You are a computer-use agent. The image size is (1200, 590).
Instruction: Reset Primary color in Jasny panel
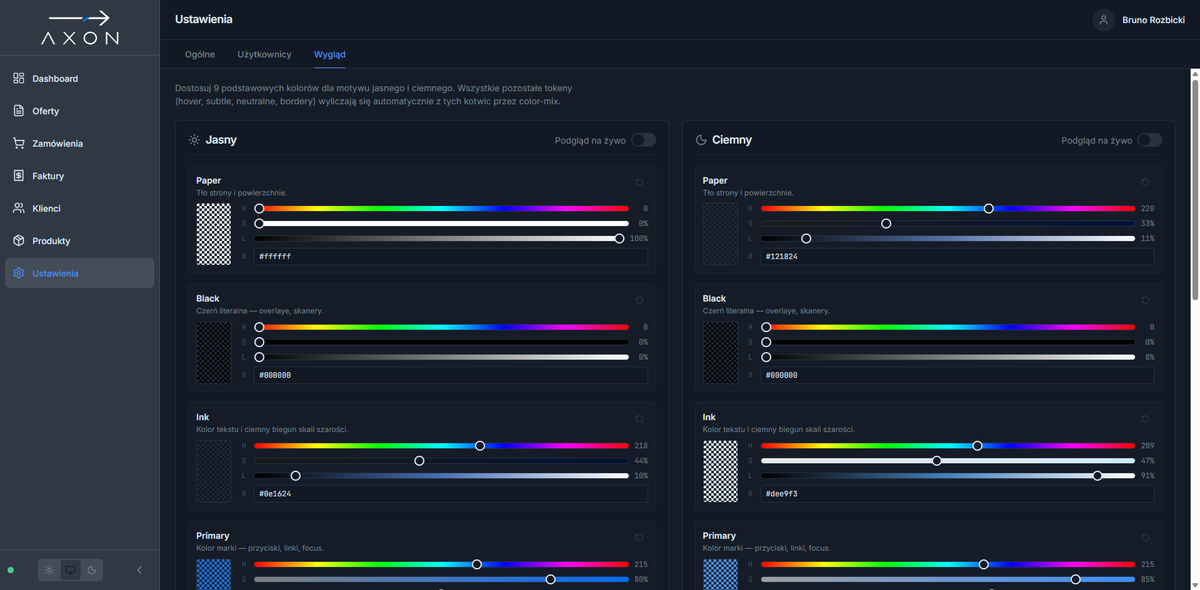click(x=639, y=537)
